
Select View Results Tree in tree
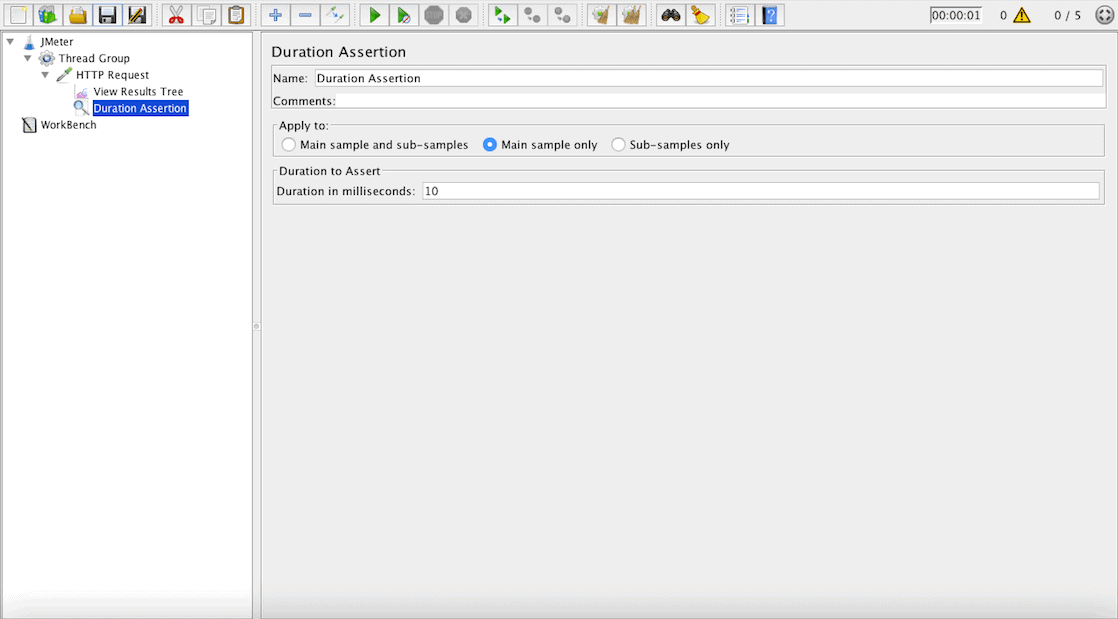(x=138, y=91)
